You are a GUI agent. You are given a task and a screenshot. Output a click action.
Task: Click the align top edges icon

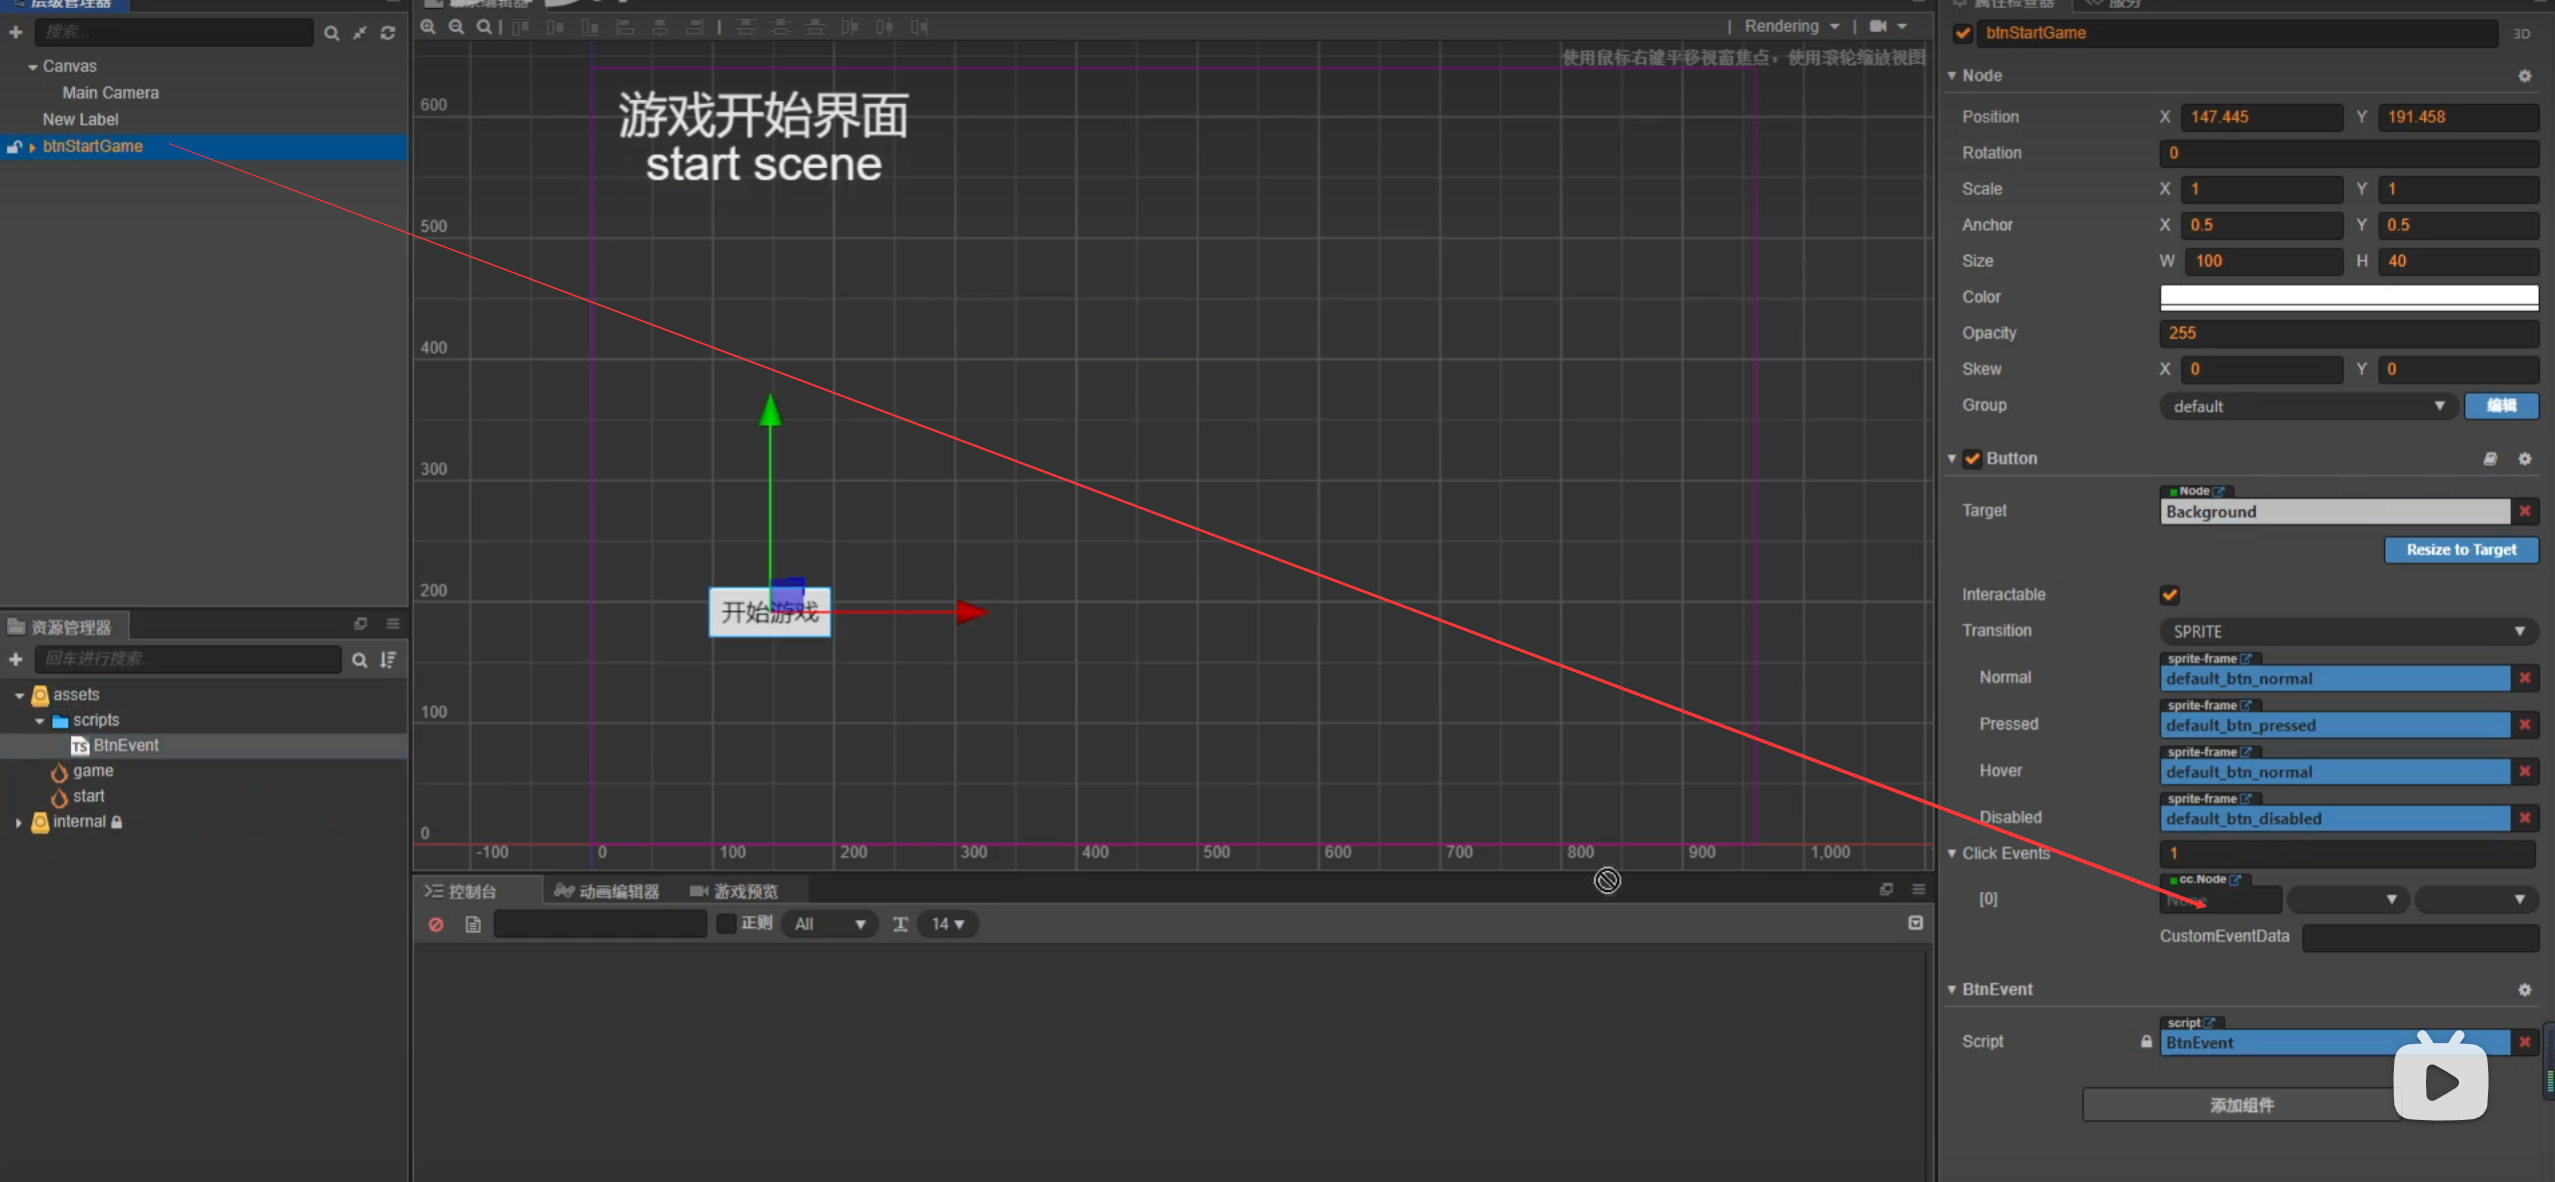(521, 27)
